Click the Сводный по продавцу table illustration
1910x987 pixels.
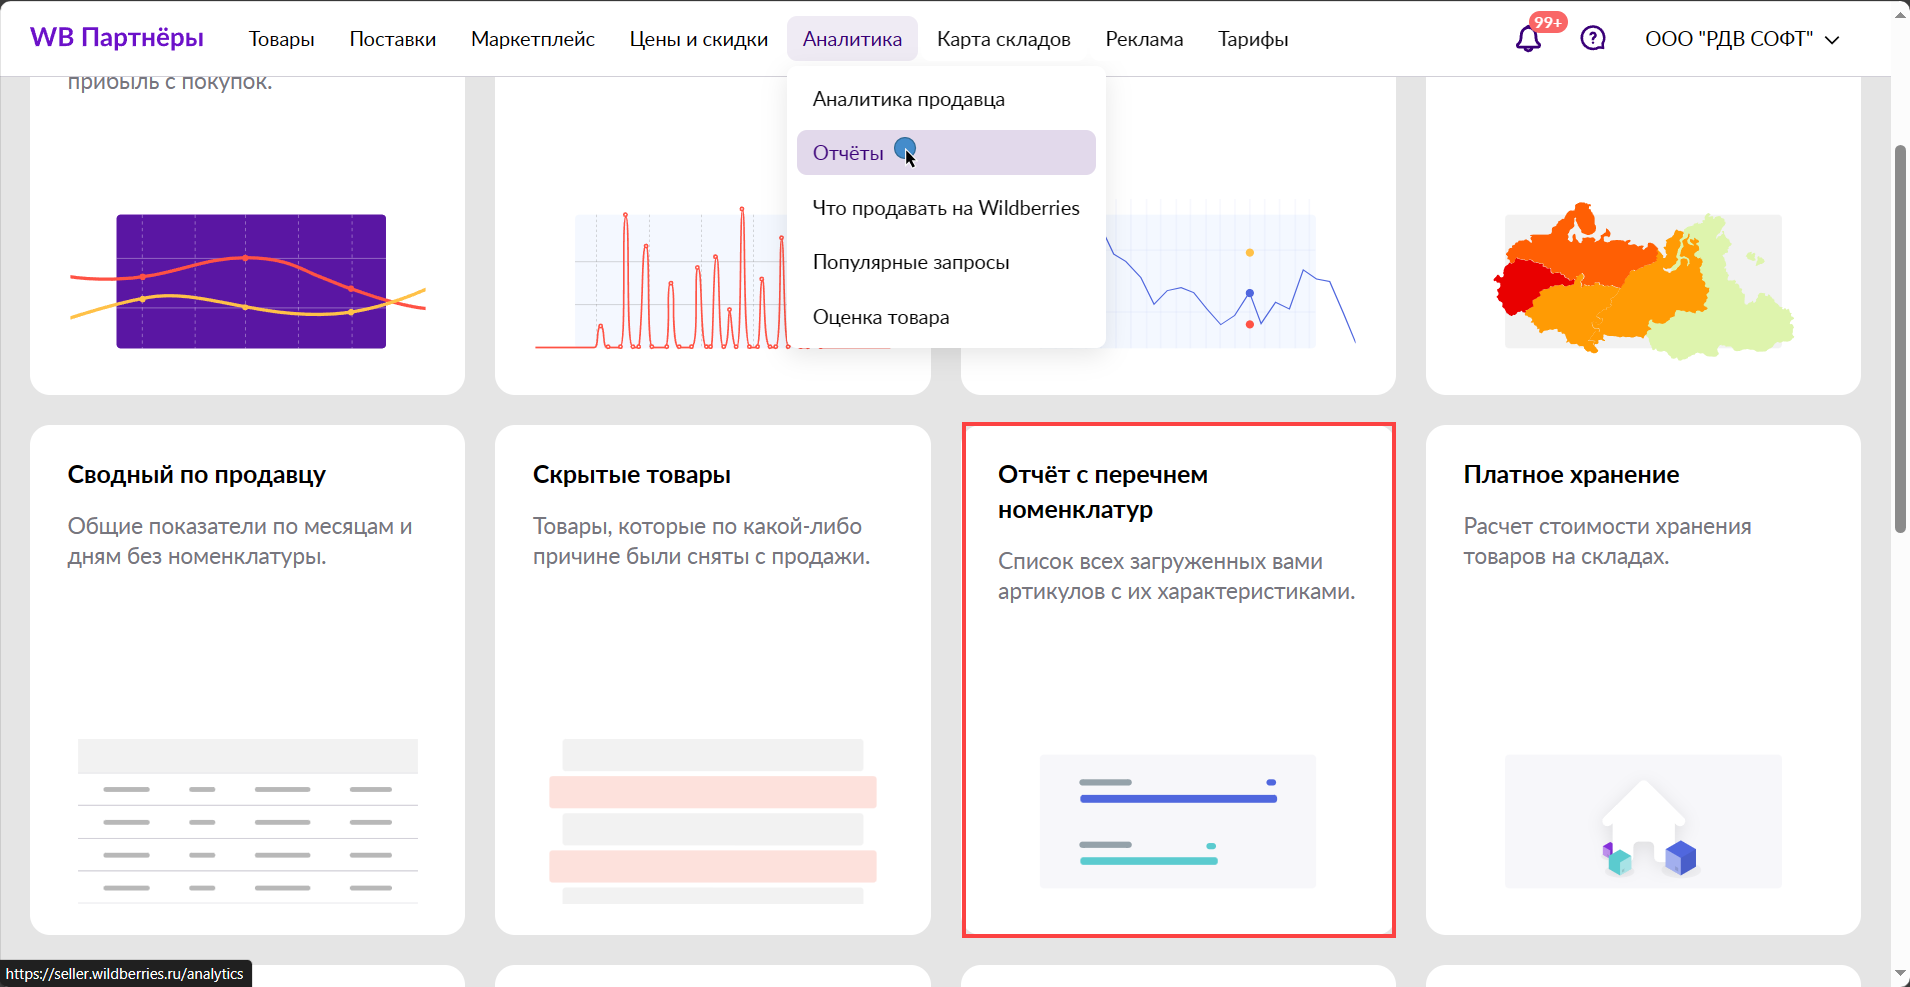[x=248, y=821]
